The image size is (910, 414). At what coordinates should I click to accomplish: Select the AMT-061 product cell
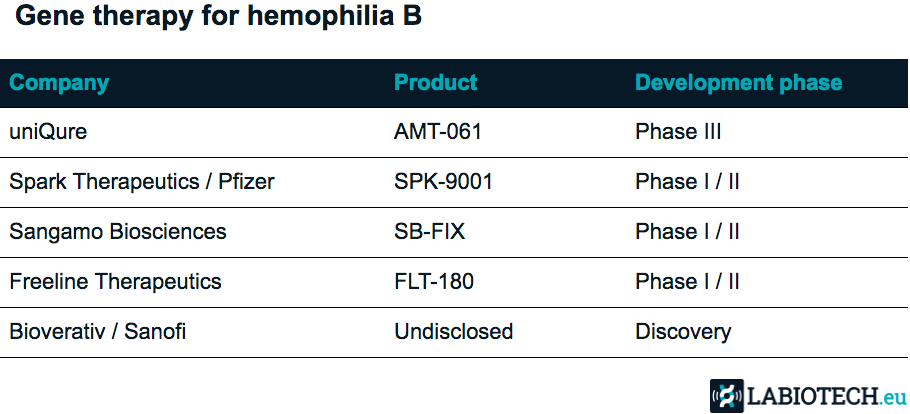[x=438, y=132]
